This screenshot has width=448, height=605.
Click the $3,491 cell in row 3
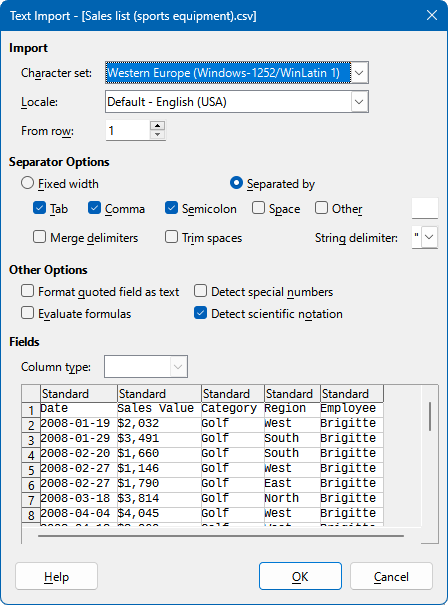coord(159,439)
